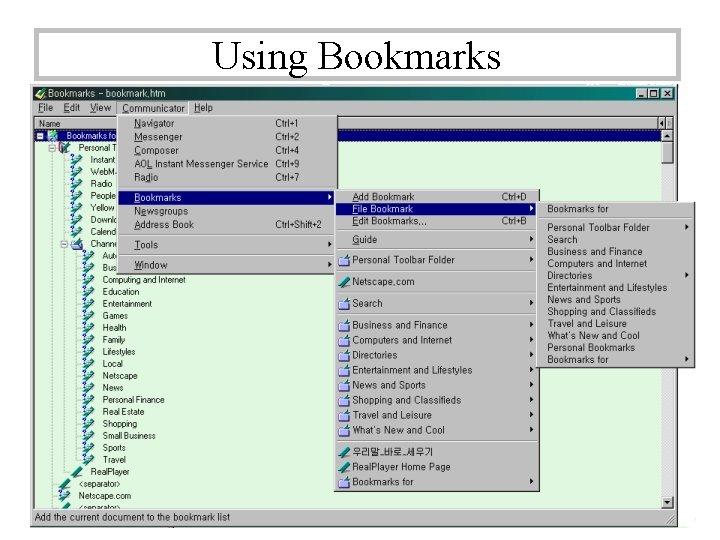Click Business and Finance folder icon in submenu
Screen dimensions: 720x540
(344, 326)
